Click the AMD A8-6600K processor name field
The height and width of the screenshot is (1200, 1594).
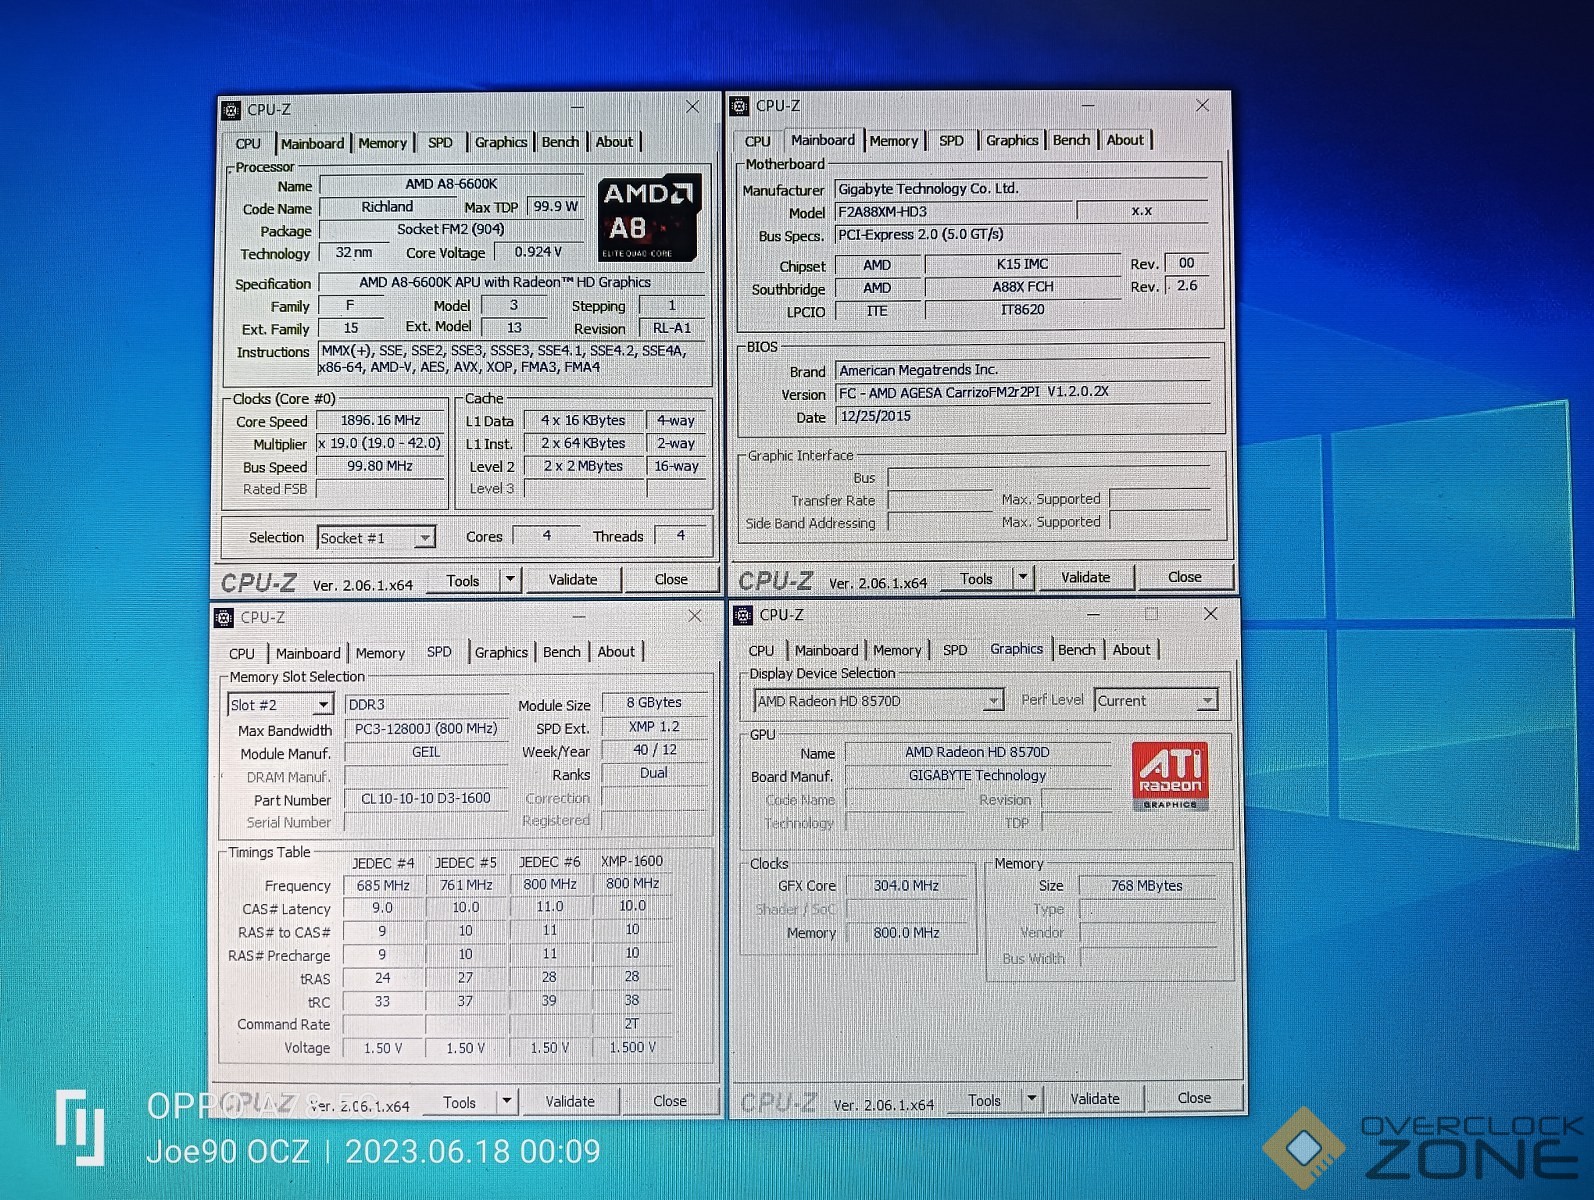(x=452, y=185)
